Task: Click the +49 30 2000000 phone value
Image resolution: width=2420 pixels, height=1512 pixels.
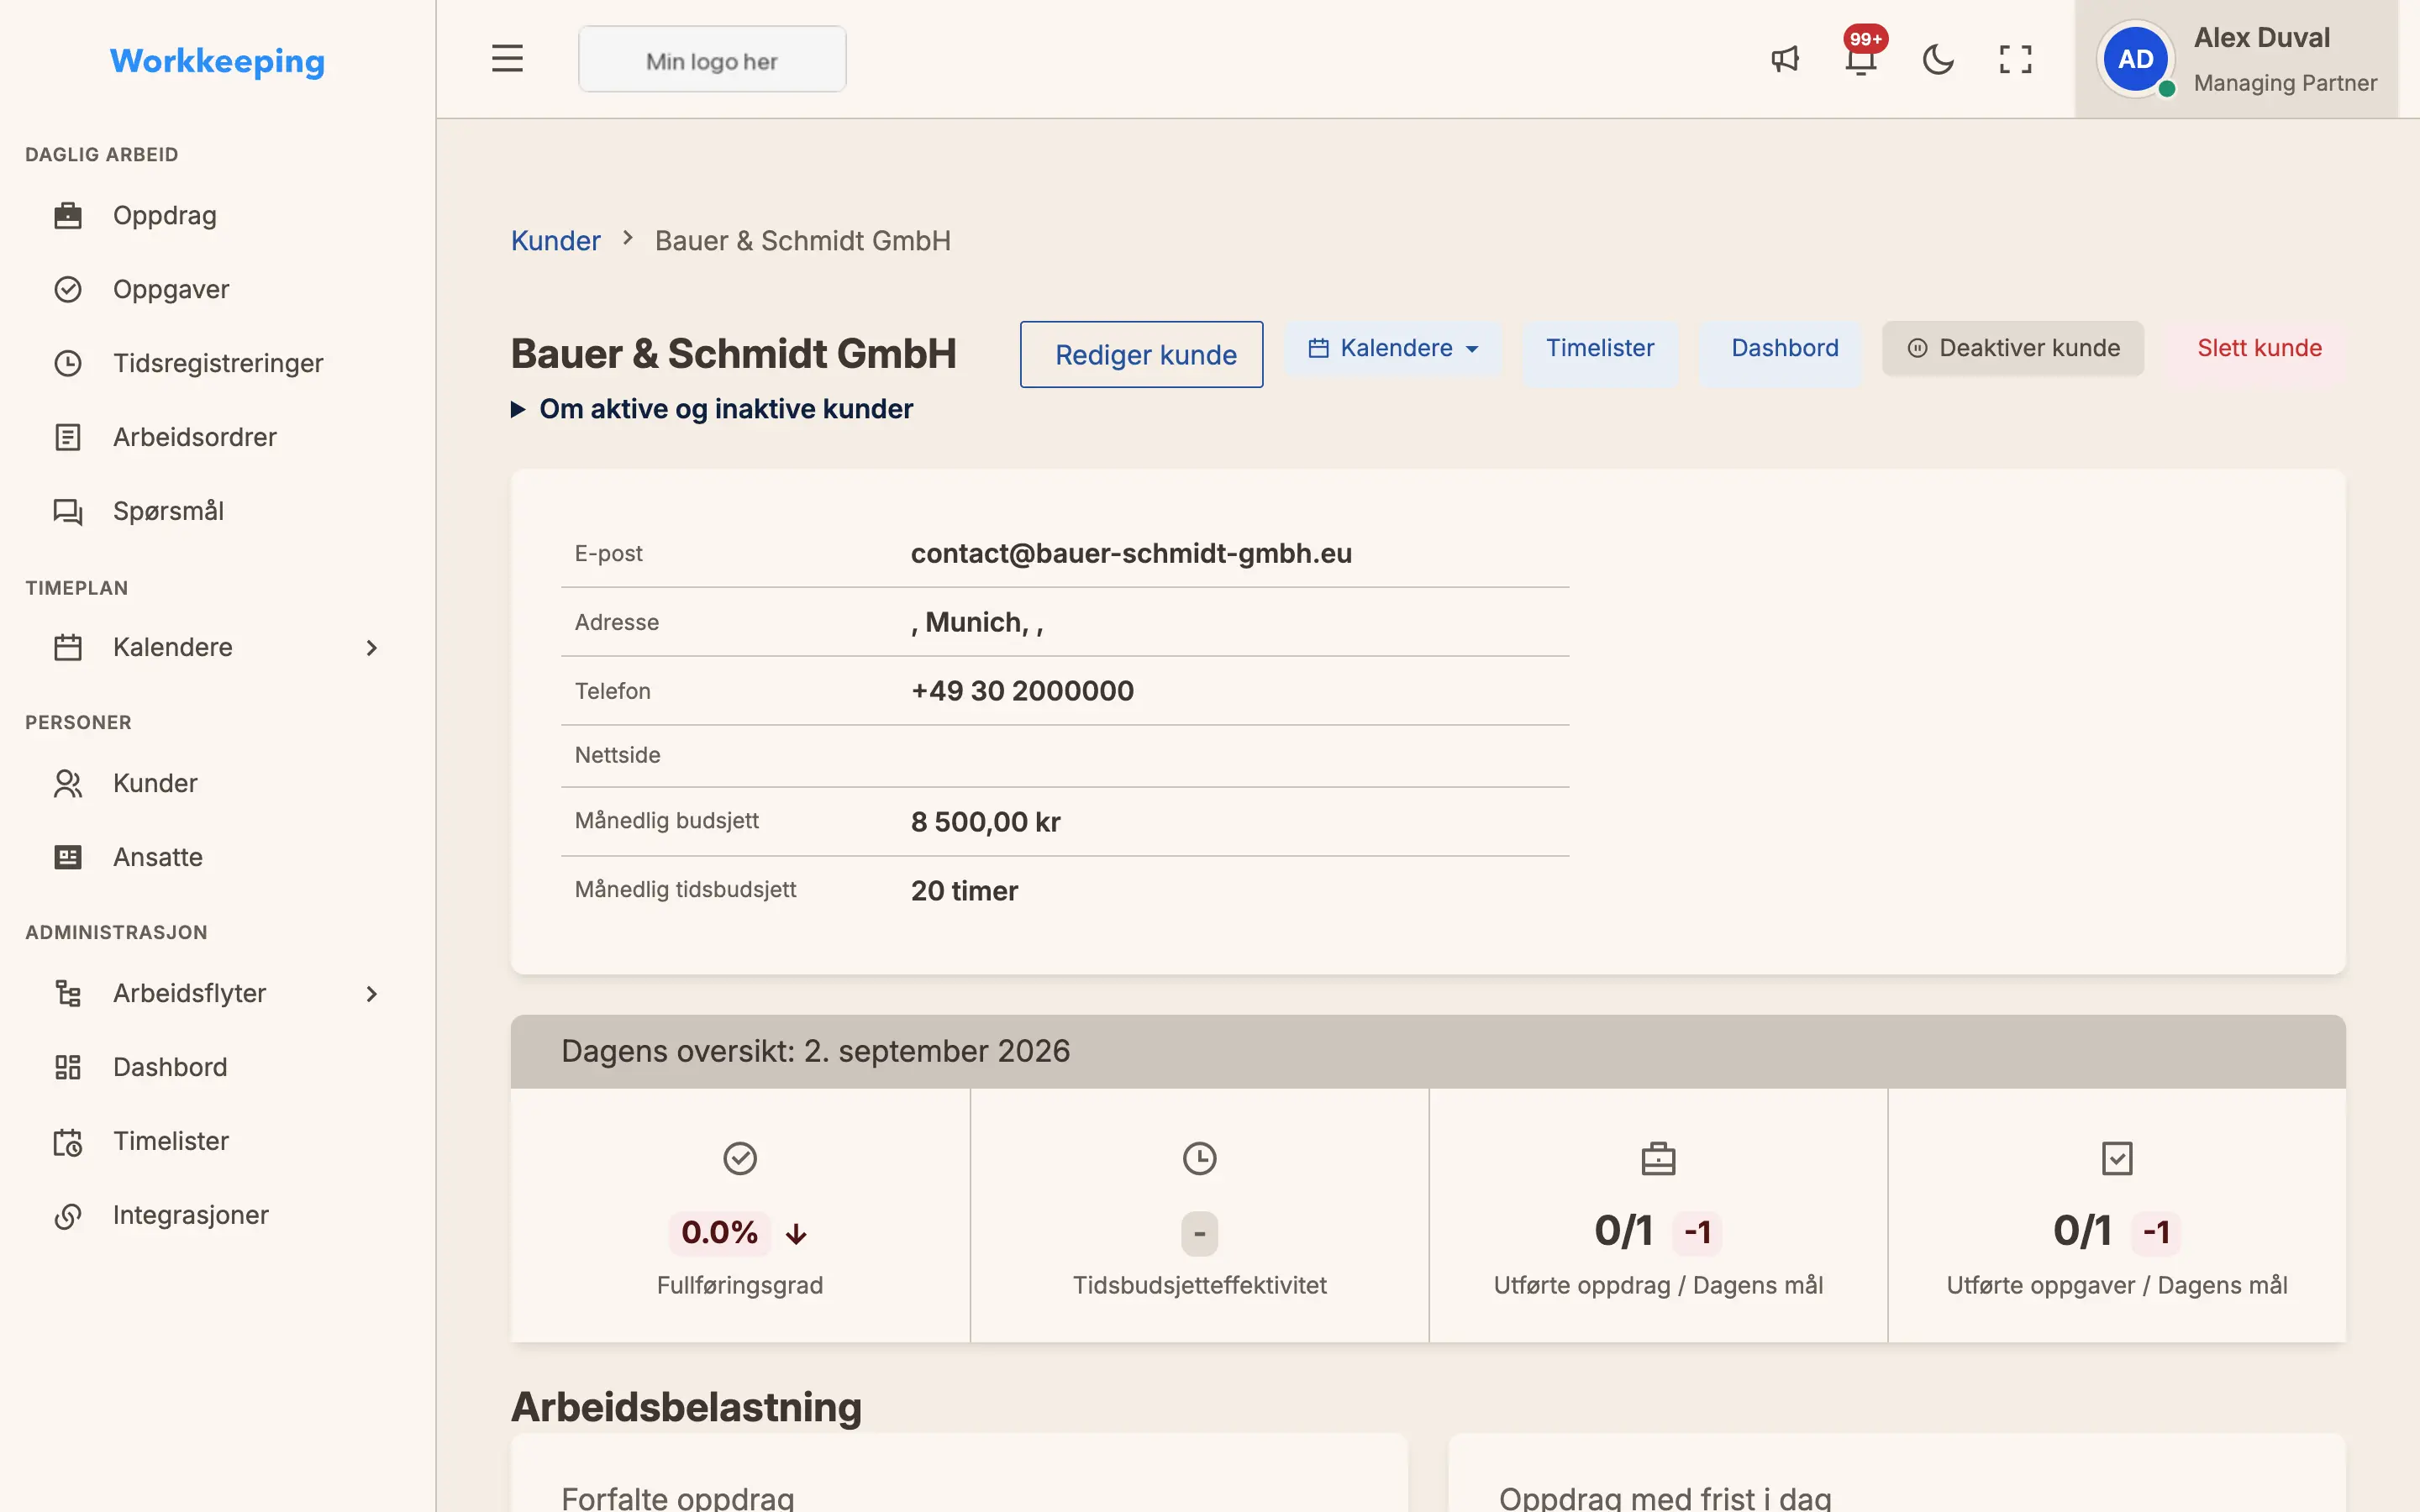Action: 1022,691
